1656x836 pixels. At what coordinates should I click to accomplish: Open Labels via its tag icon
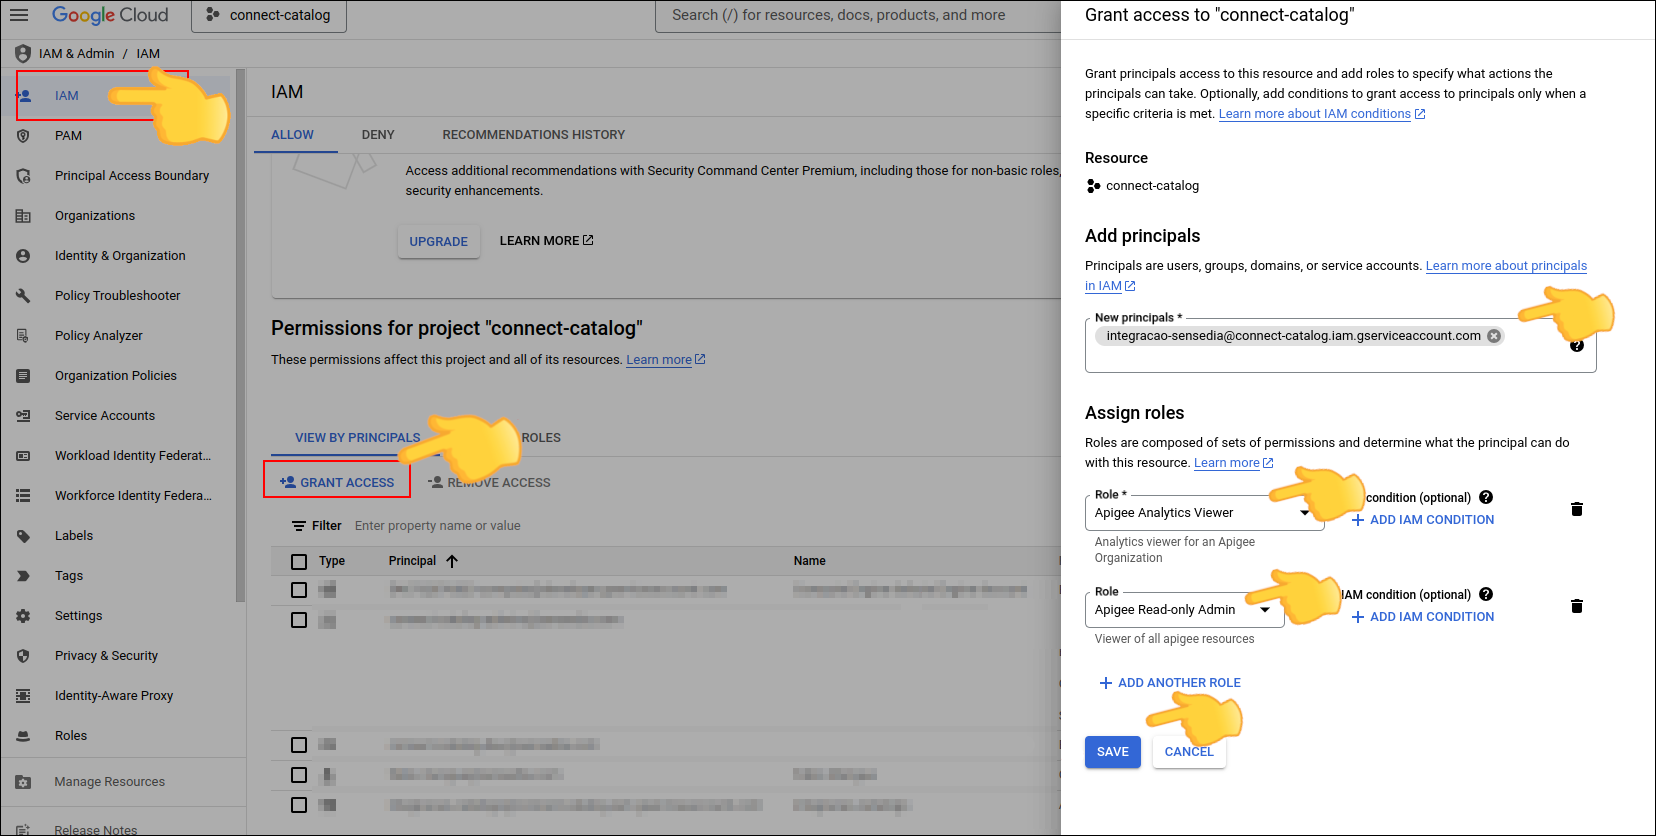(x=23, y=536)
